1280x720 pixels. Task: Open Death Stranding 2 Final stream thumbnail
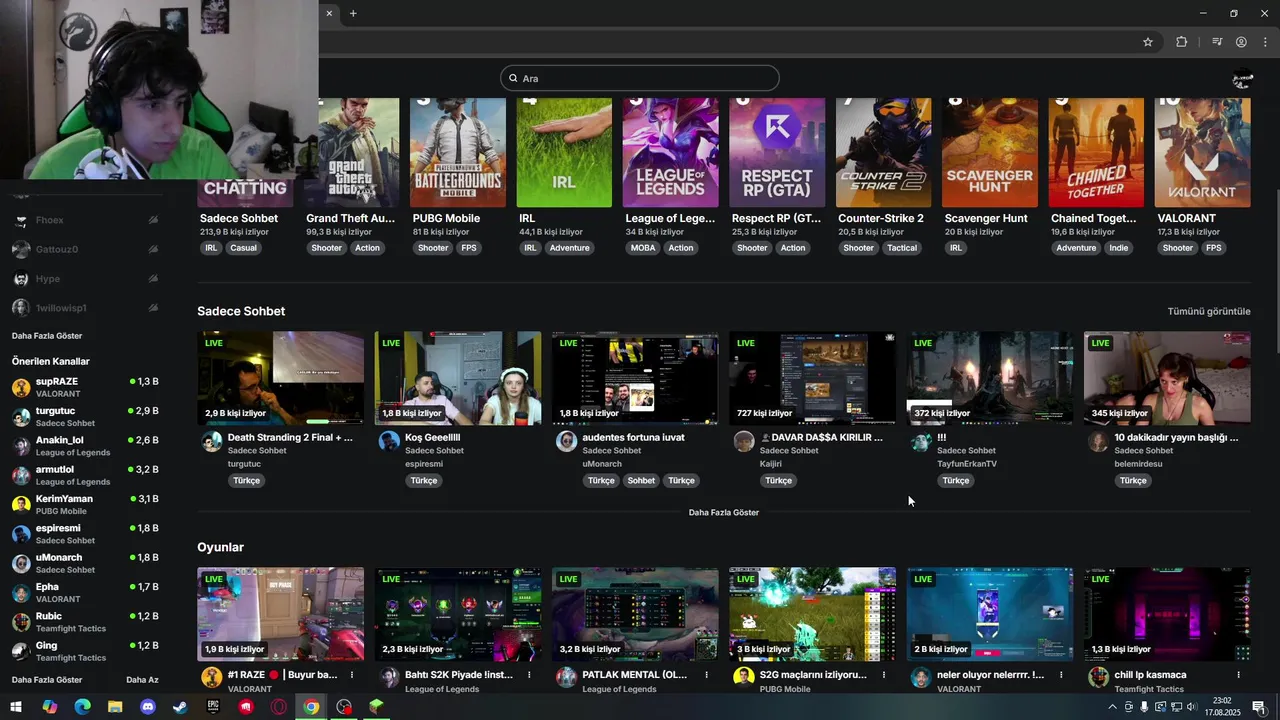pos(281,378)
